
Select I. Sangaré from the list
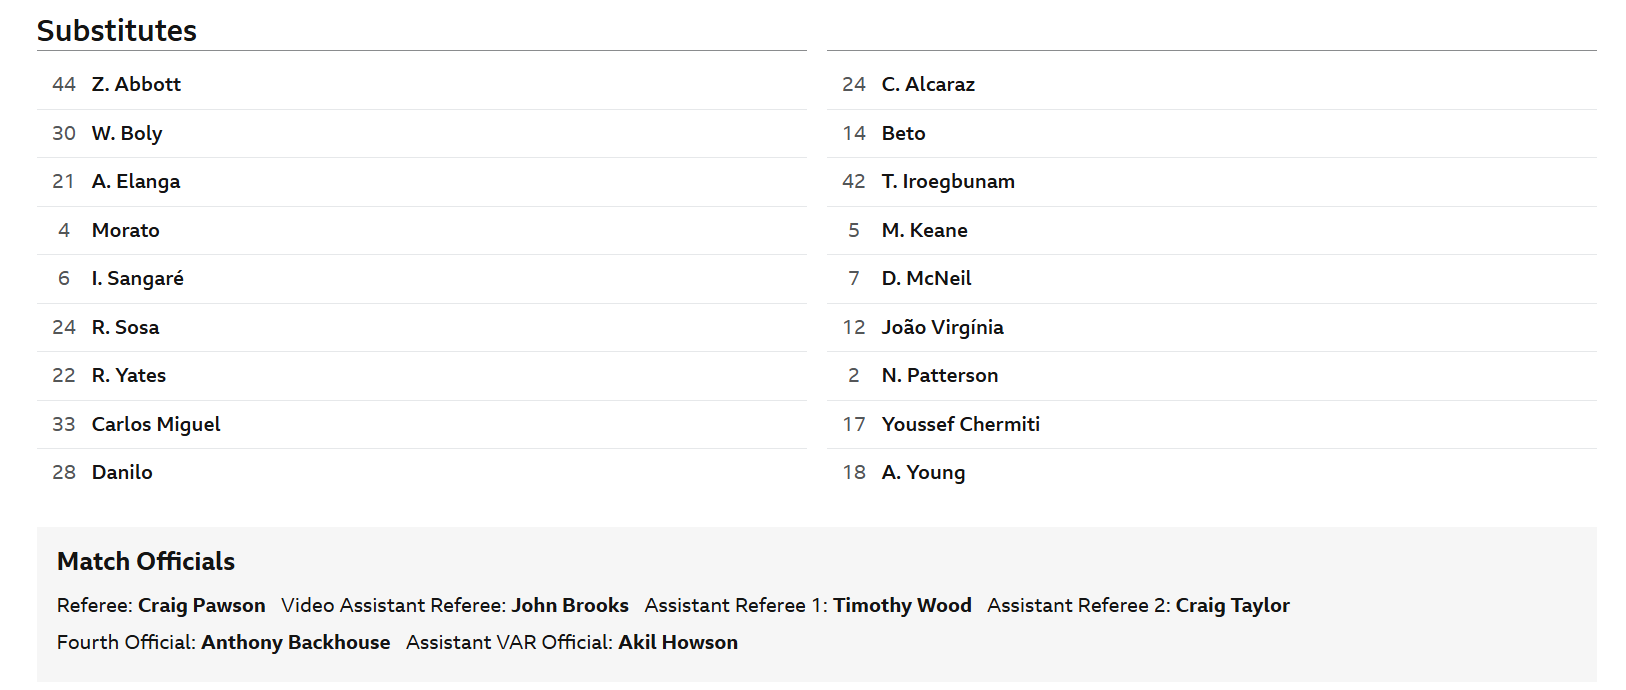pyautogui.click(x=421, y=279)
